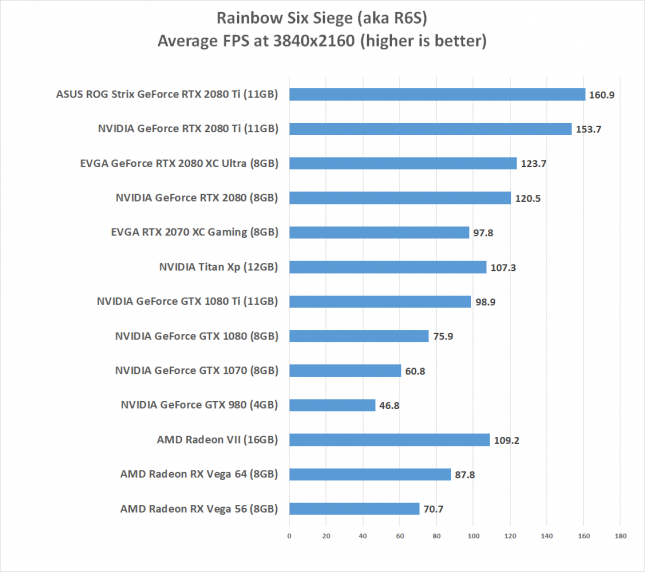Click the x-axis tick label '60'
The image size is (645, 572).
[x=400, y=536]
